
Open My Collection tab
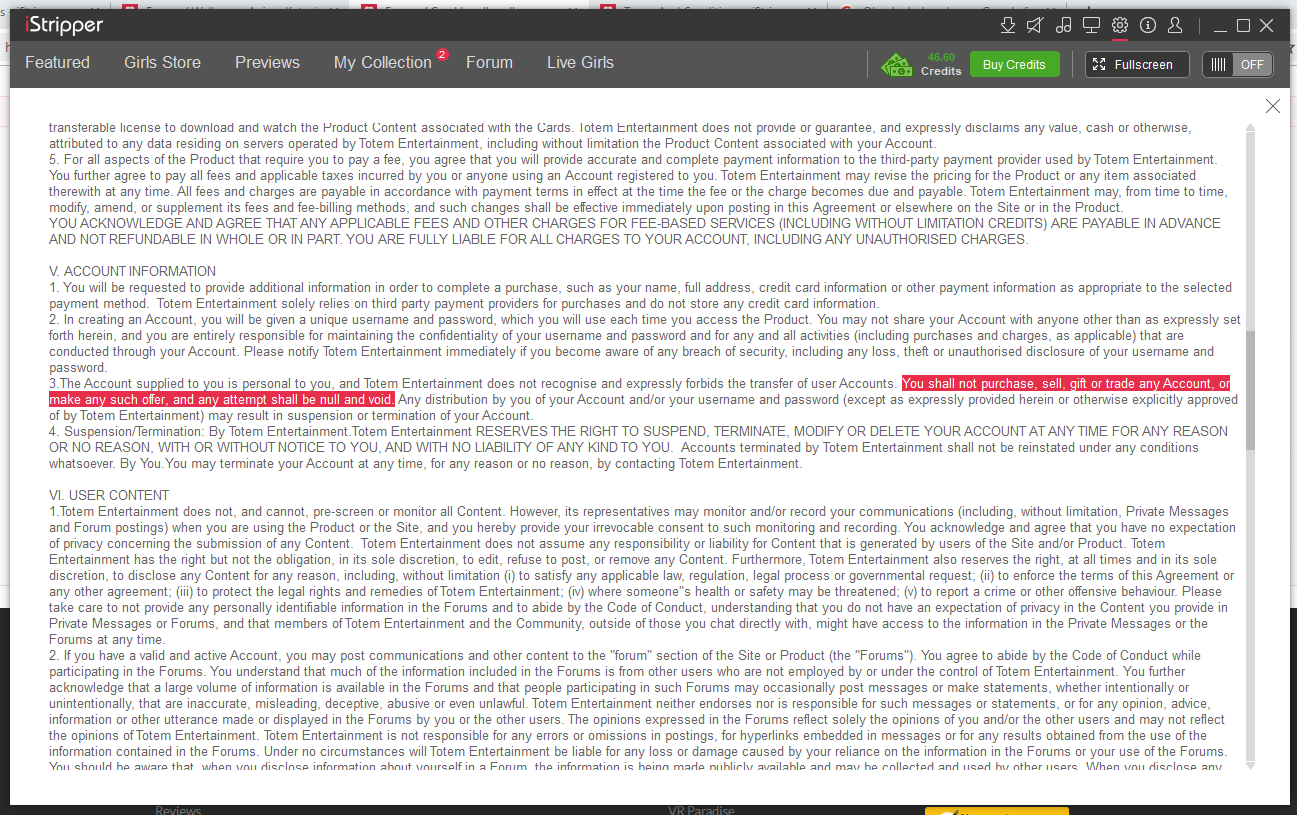point(382,62)
